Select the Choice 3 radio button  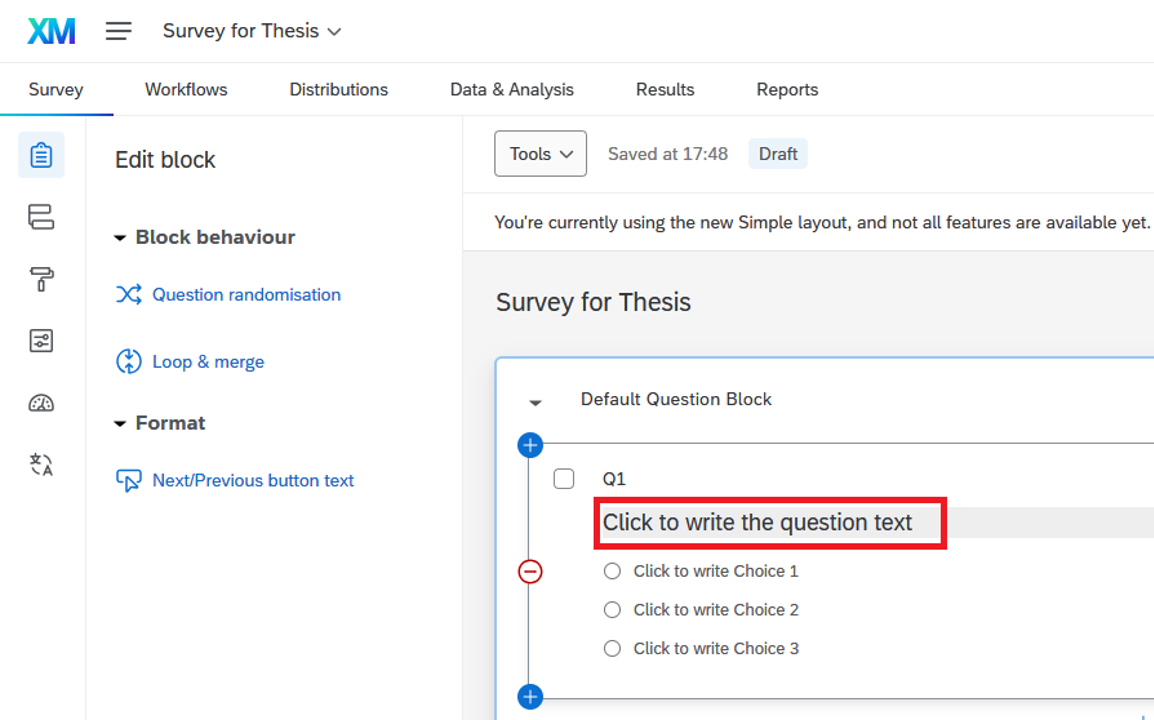[x=612, y=648]
